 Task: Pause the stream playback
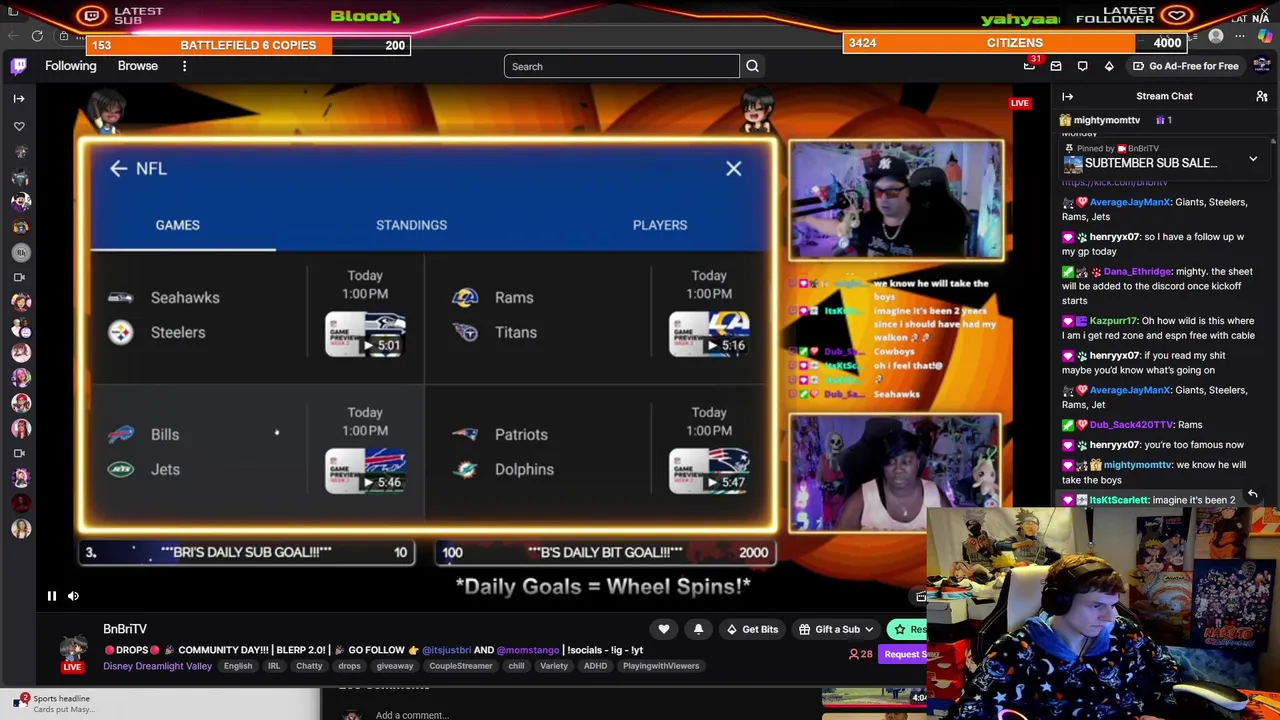[52, 596]
